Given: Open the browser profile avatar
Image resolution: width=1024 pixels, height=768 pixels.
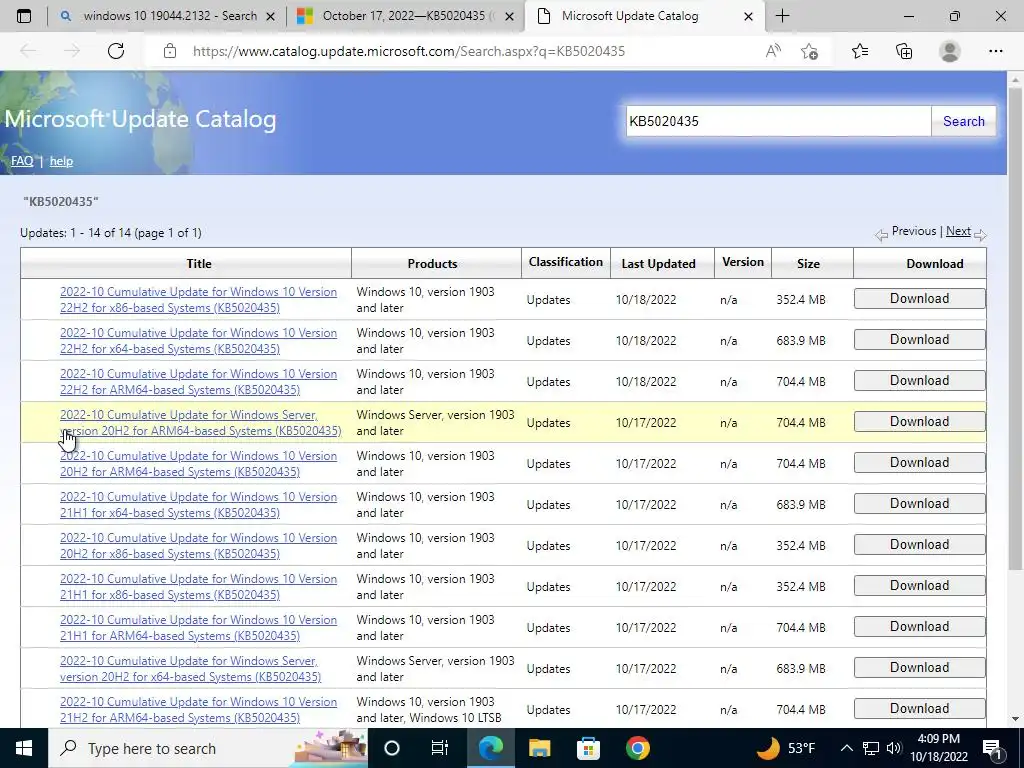Looking at the screenshot, I should pos(950,51).
